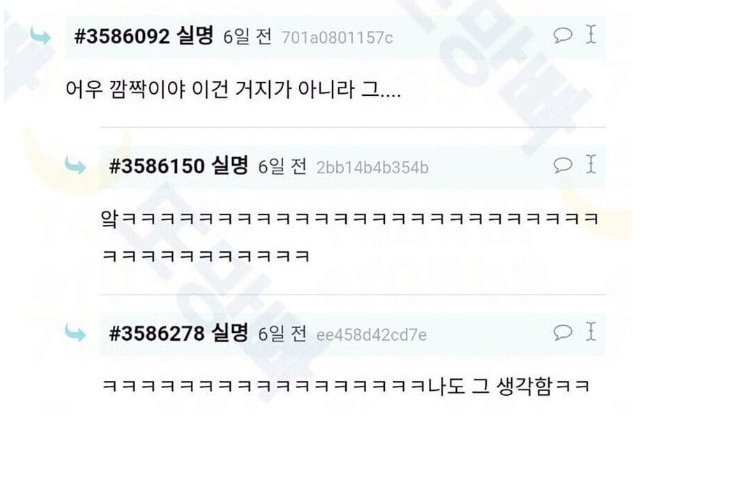
Task: Click the 6일 전 timestamp on comment #3586092
Action: [x=248, y=37]
